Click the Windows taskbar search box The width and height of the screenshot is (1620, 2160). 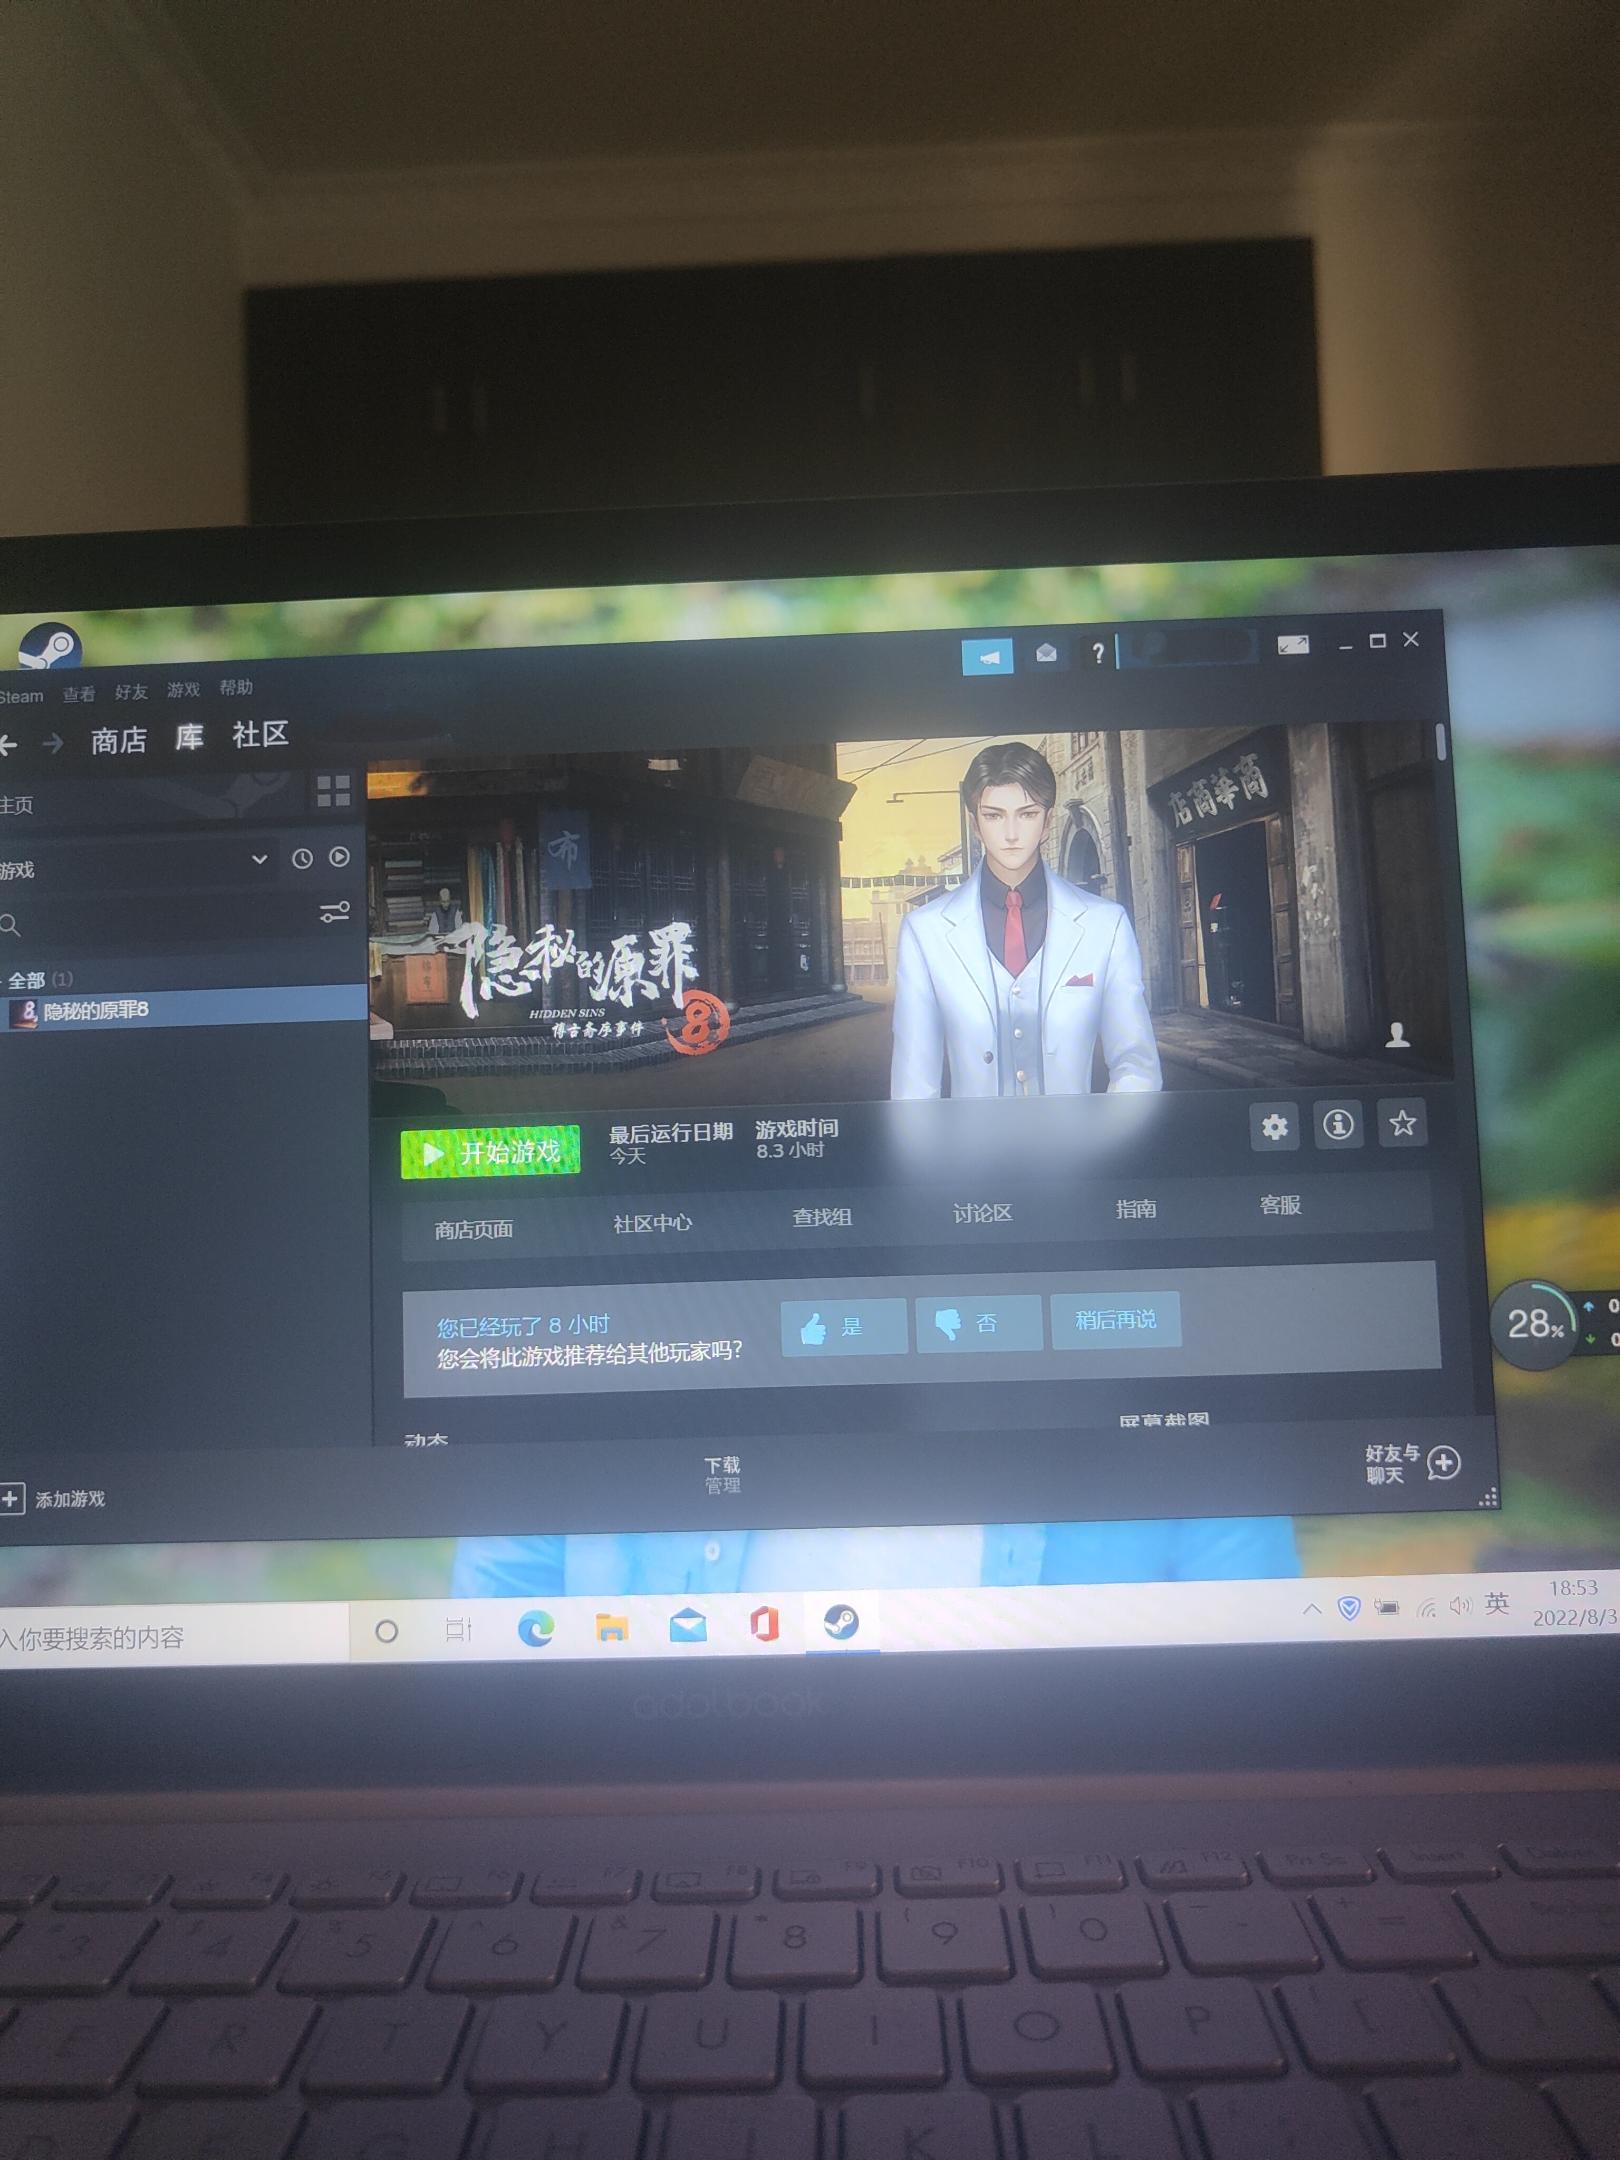click(x=172, y=1637)
